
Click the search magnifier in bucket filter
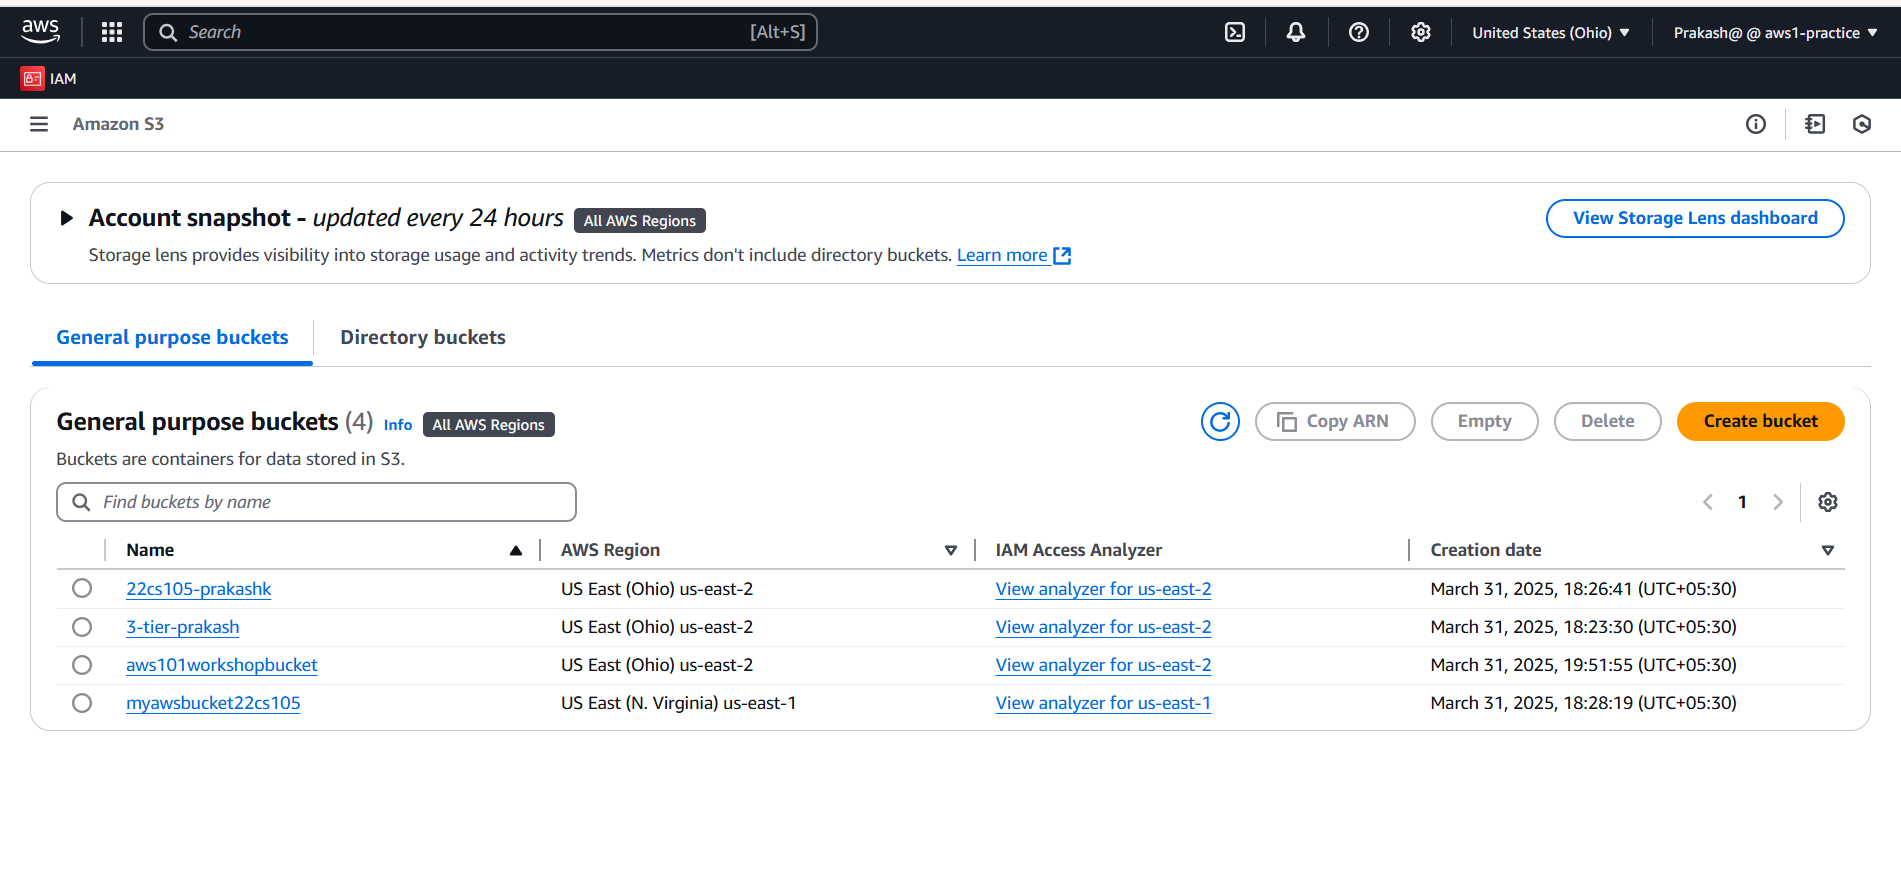(82, 502)
